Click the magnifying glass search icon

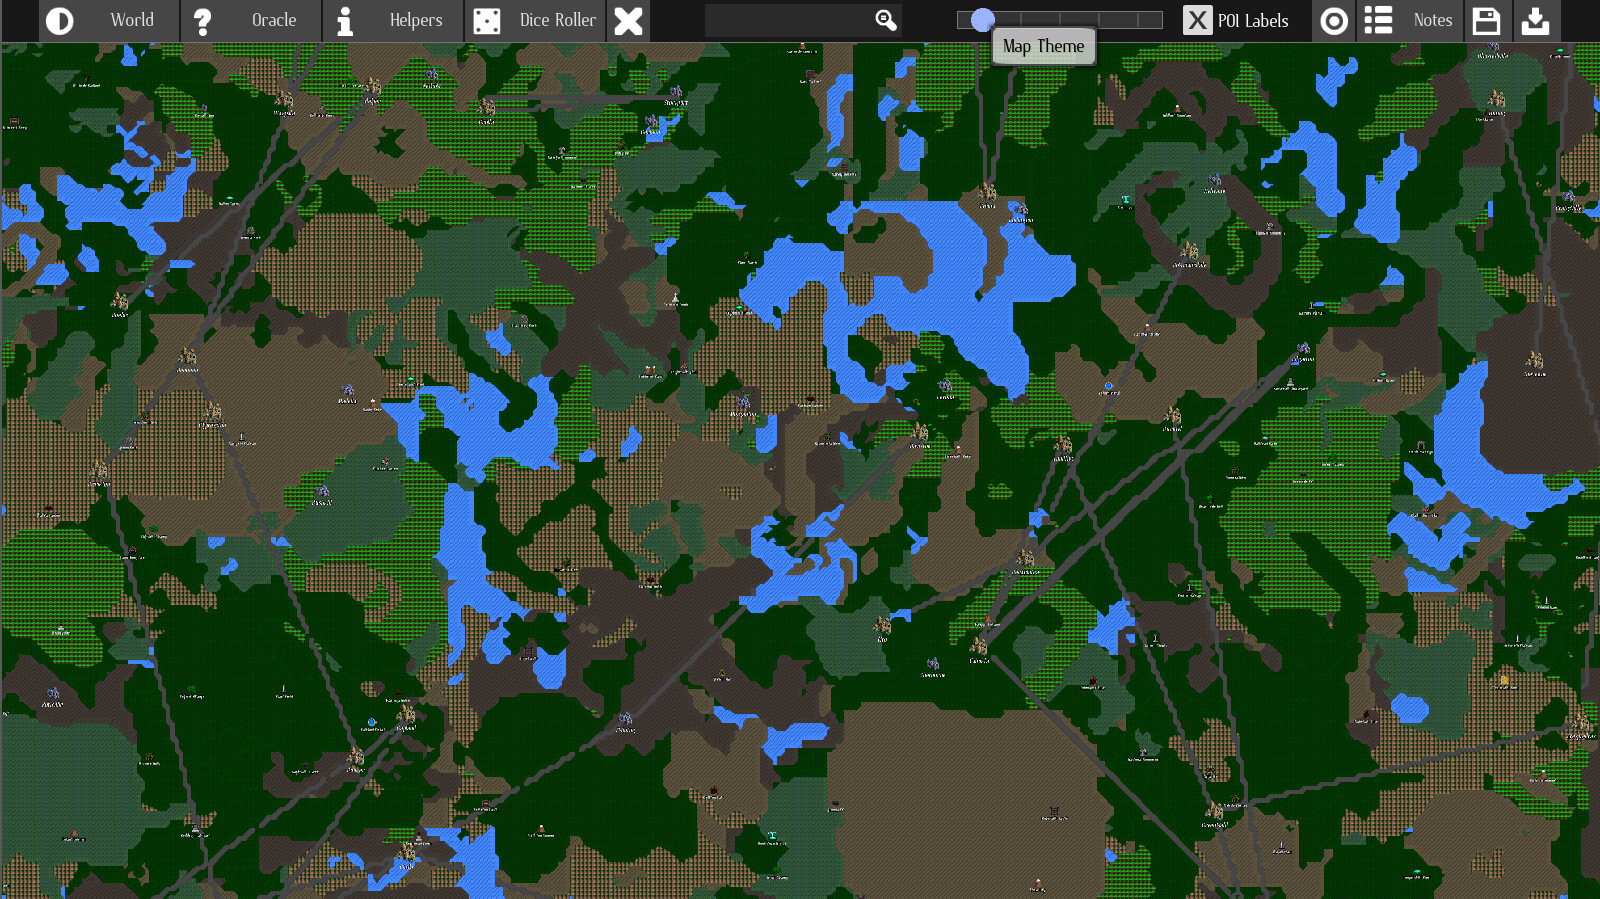(885, 20)
